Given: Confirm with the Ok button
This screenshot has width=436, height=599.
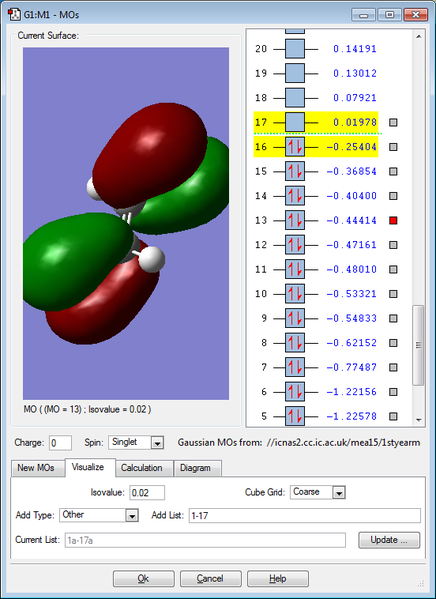Looking at the screenshot, I should coord(143,579).
